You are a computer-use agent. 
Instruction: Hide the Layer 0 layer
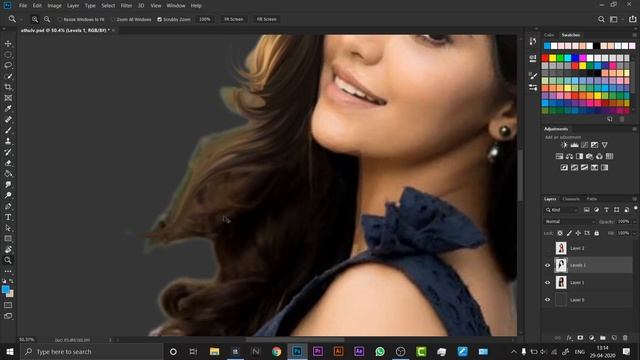(548, 300)
